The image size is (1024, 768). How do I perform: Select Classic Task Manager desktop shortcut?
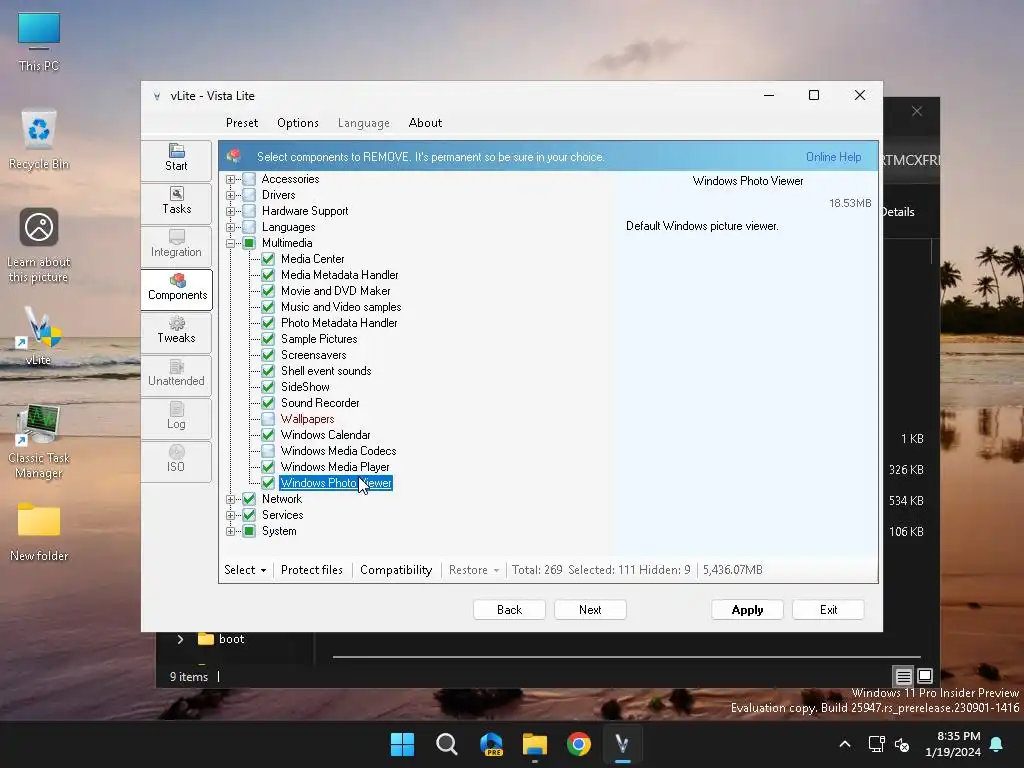pos(39,442)
